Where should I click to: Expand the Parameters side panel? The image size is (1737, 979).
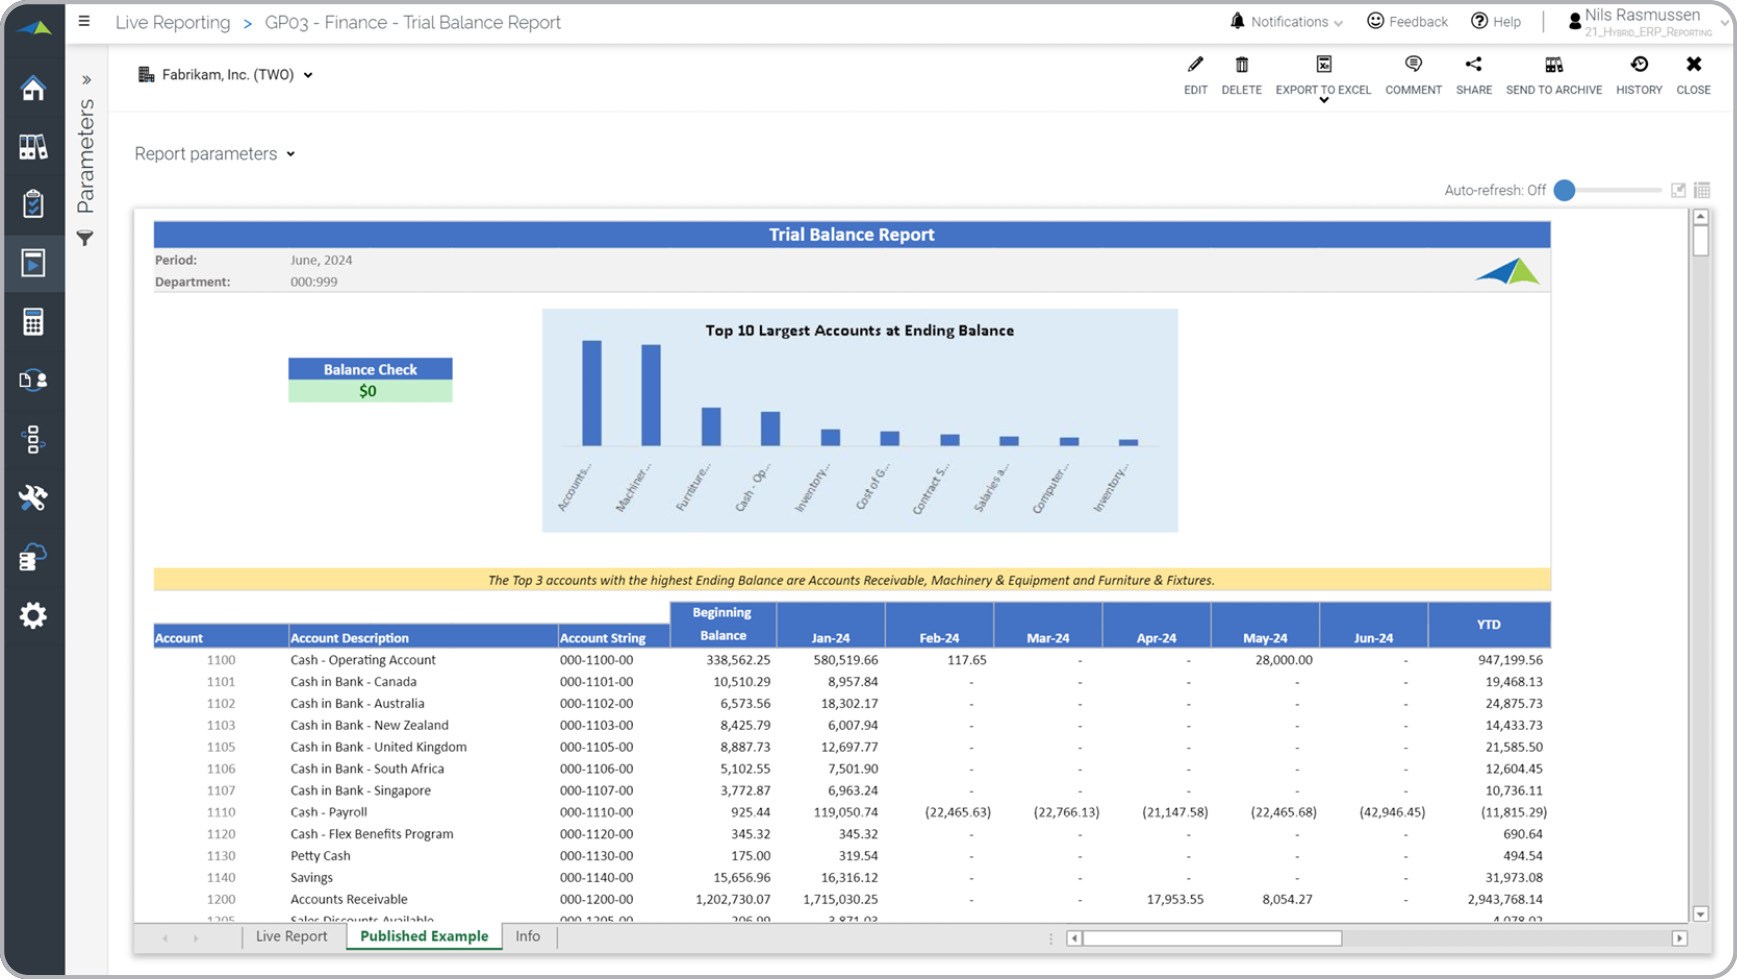pyautogui.click(x=86, y=80)
